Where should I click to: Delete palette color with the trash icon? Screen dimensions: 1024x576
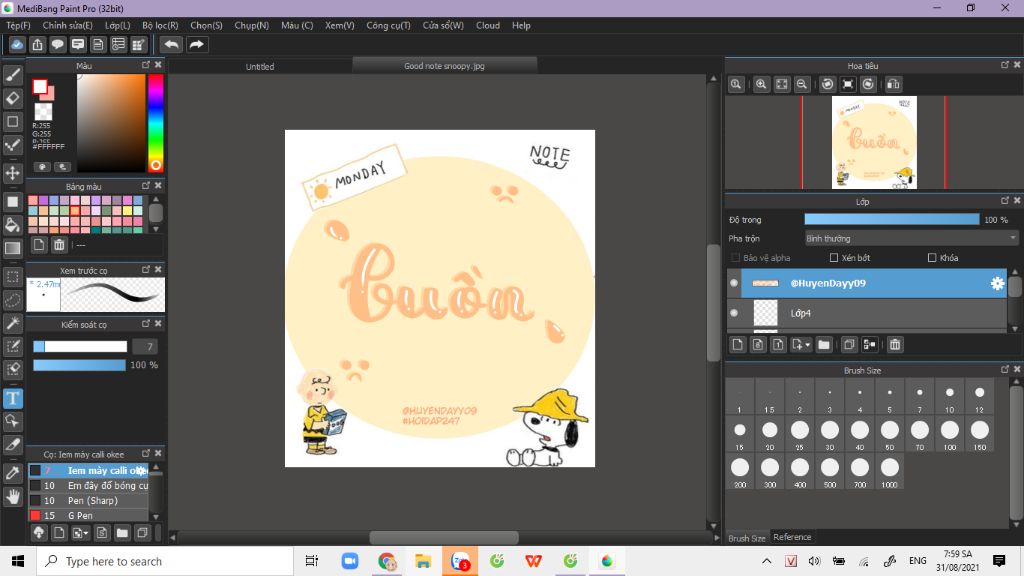[59, 245]
